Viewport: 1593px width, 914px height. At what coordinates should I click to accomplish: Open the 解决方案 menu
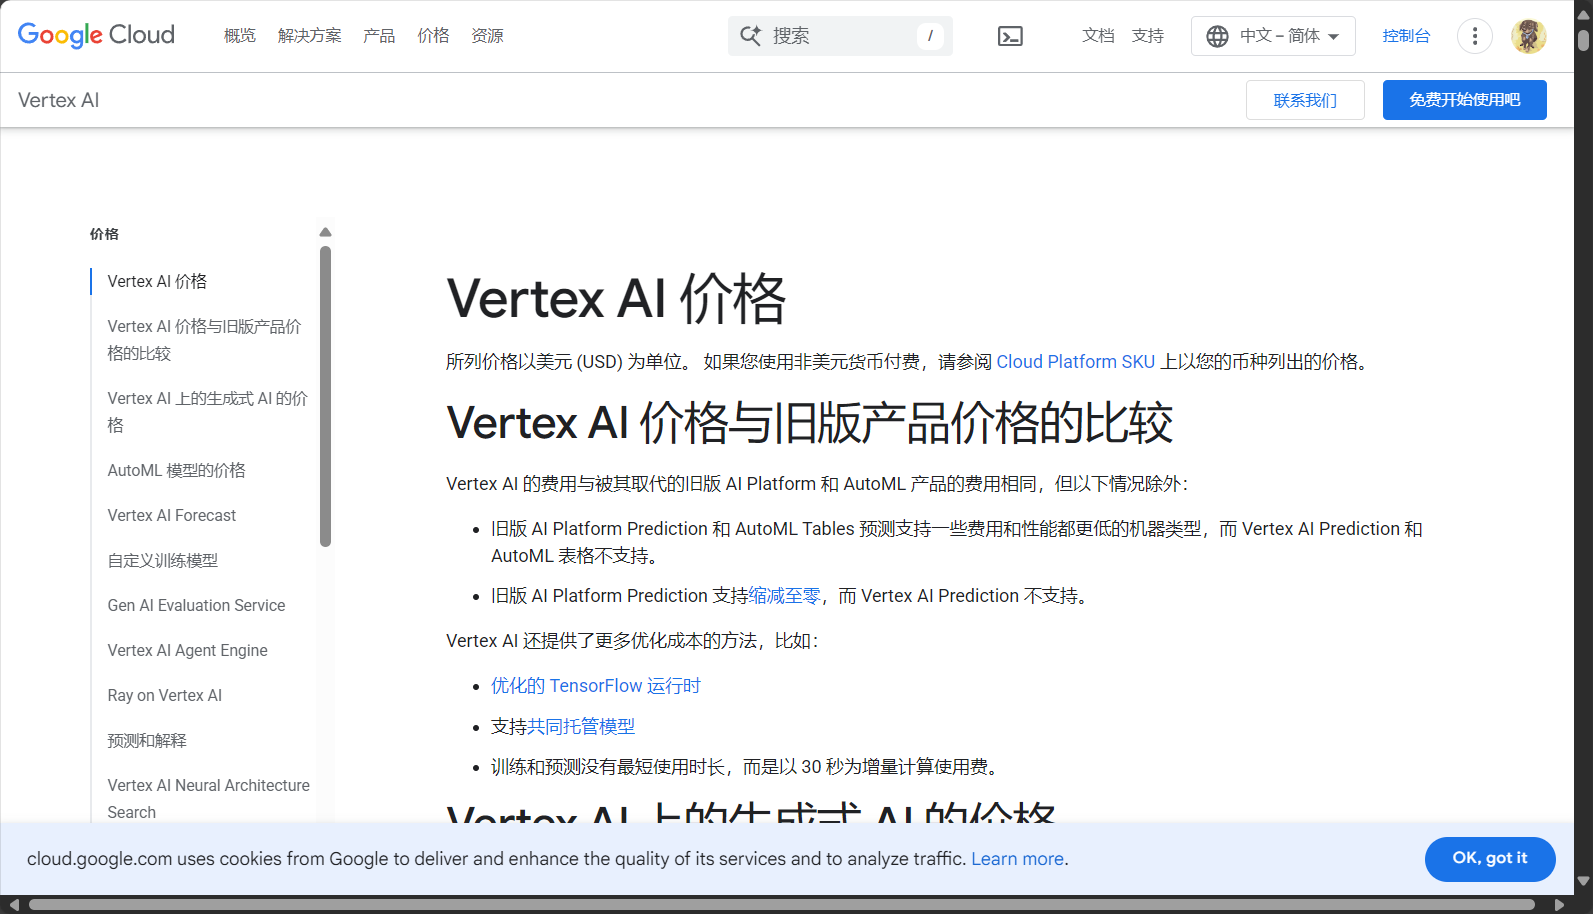tap(309, 36)
